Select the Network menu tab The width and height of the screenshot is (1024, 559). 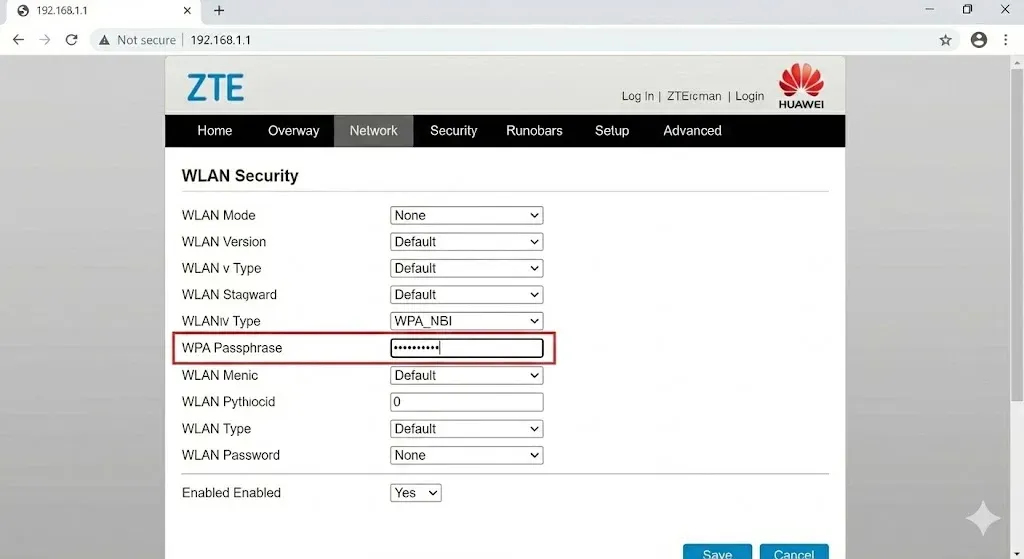click(374, 131)
